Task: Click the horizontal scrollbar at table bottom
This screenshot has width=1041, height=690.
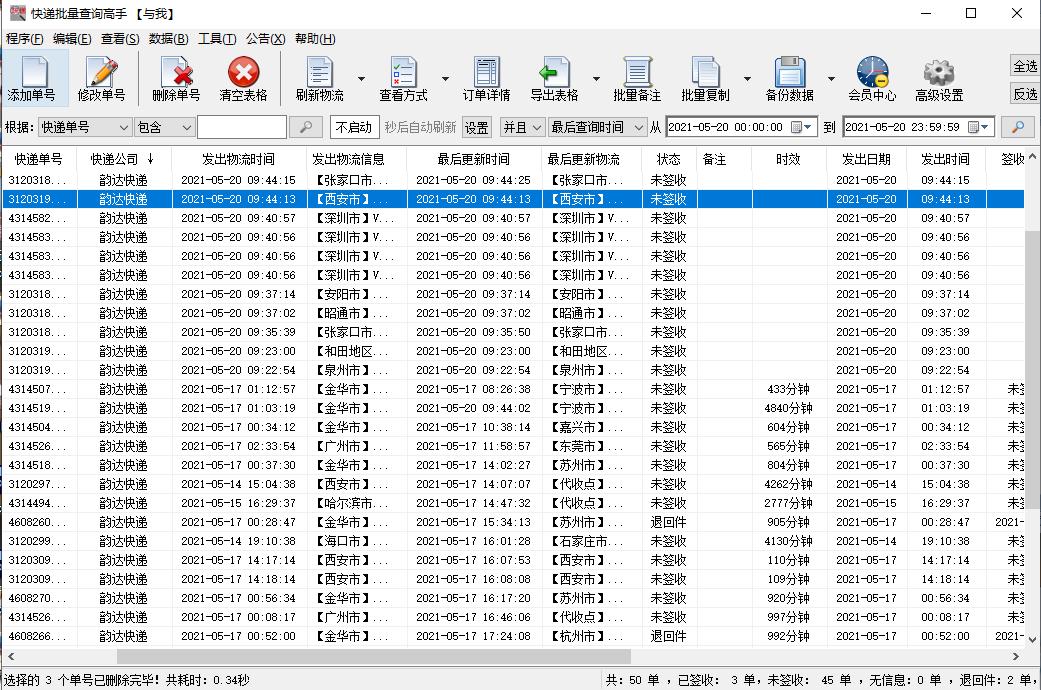Action: (400, 657)
